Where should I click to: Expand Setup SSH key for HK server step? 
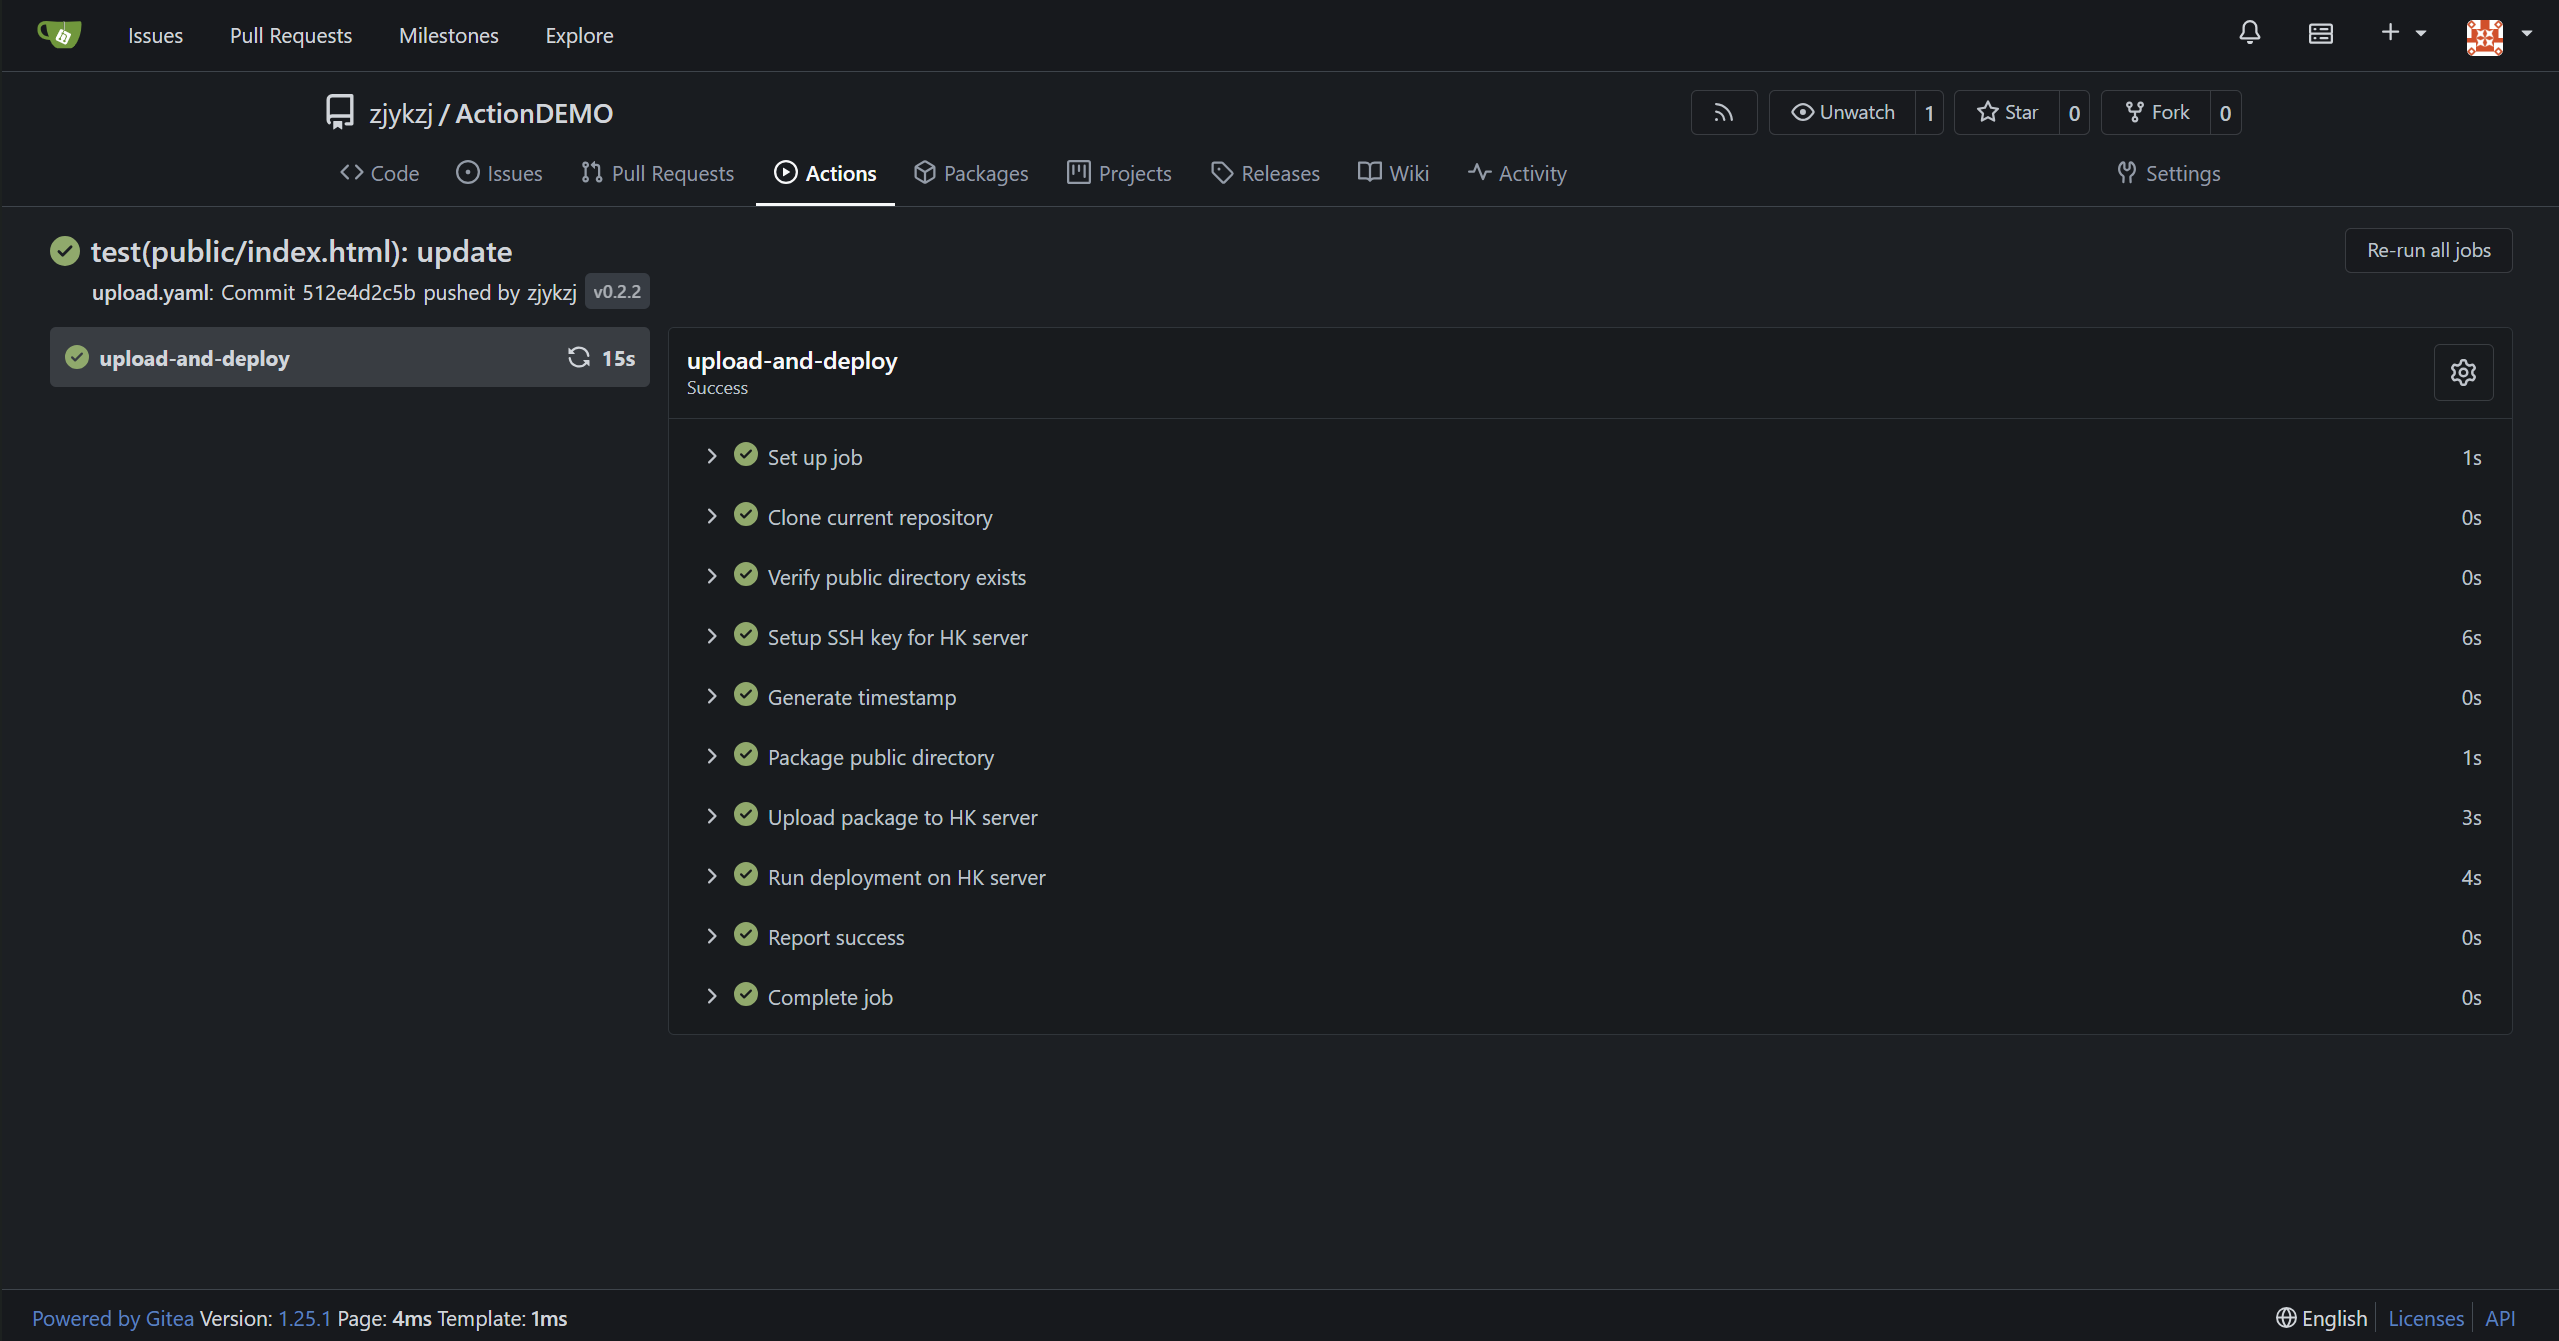[896, 637]
